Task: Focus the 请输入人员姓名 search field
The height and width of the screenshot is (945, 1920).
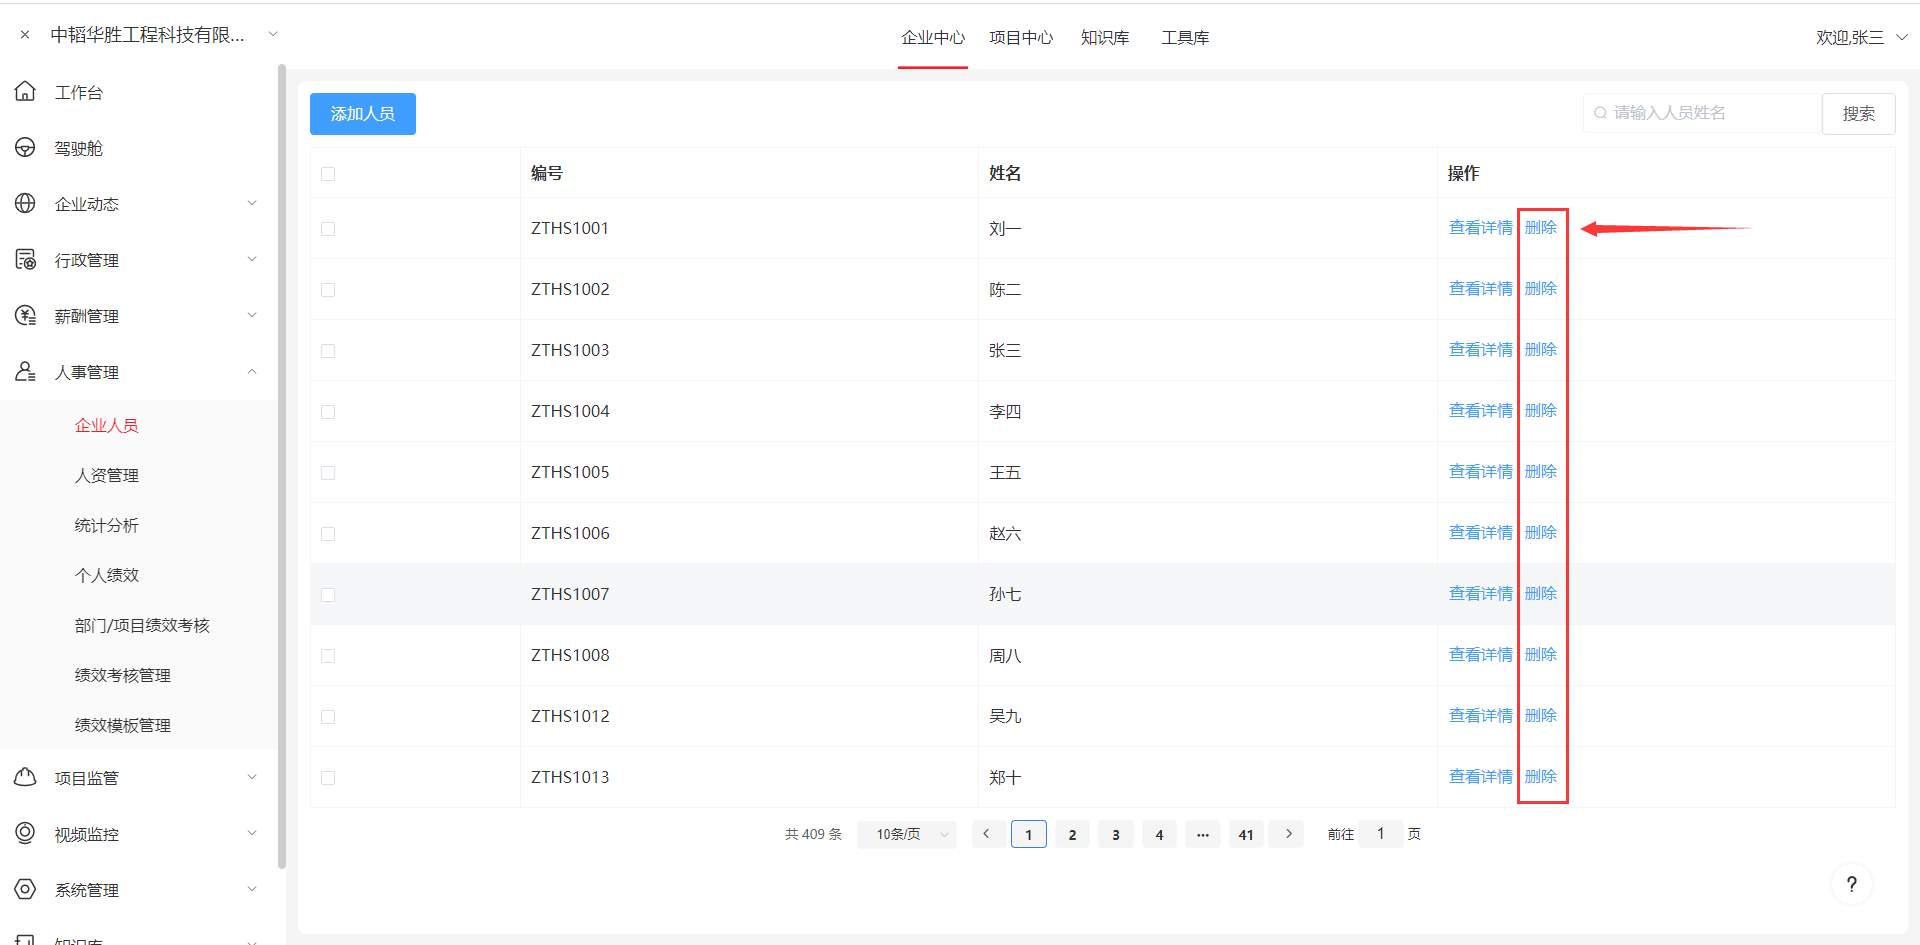Action: click(x=1702, y=113)
